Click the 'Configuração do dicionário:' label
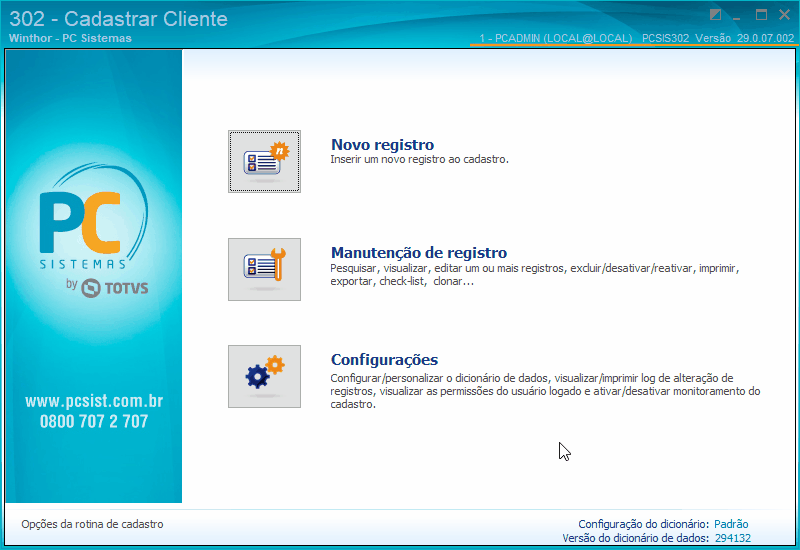 coord(643,524)
